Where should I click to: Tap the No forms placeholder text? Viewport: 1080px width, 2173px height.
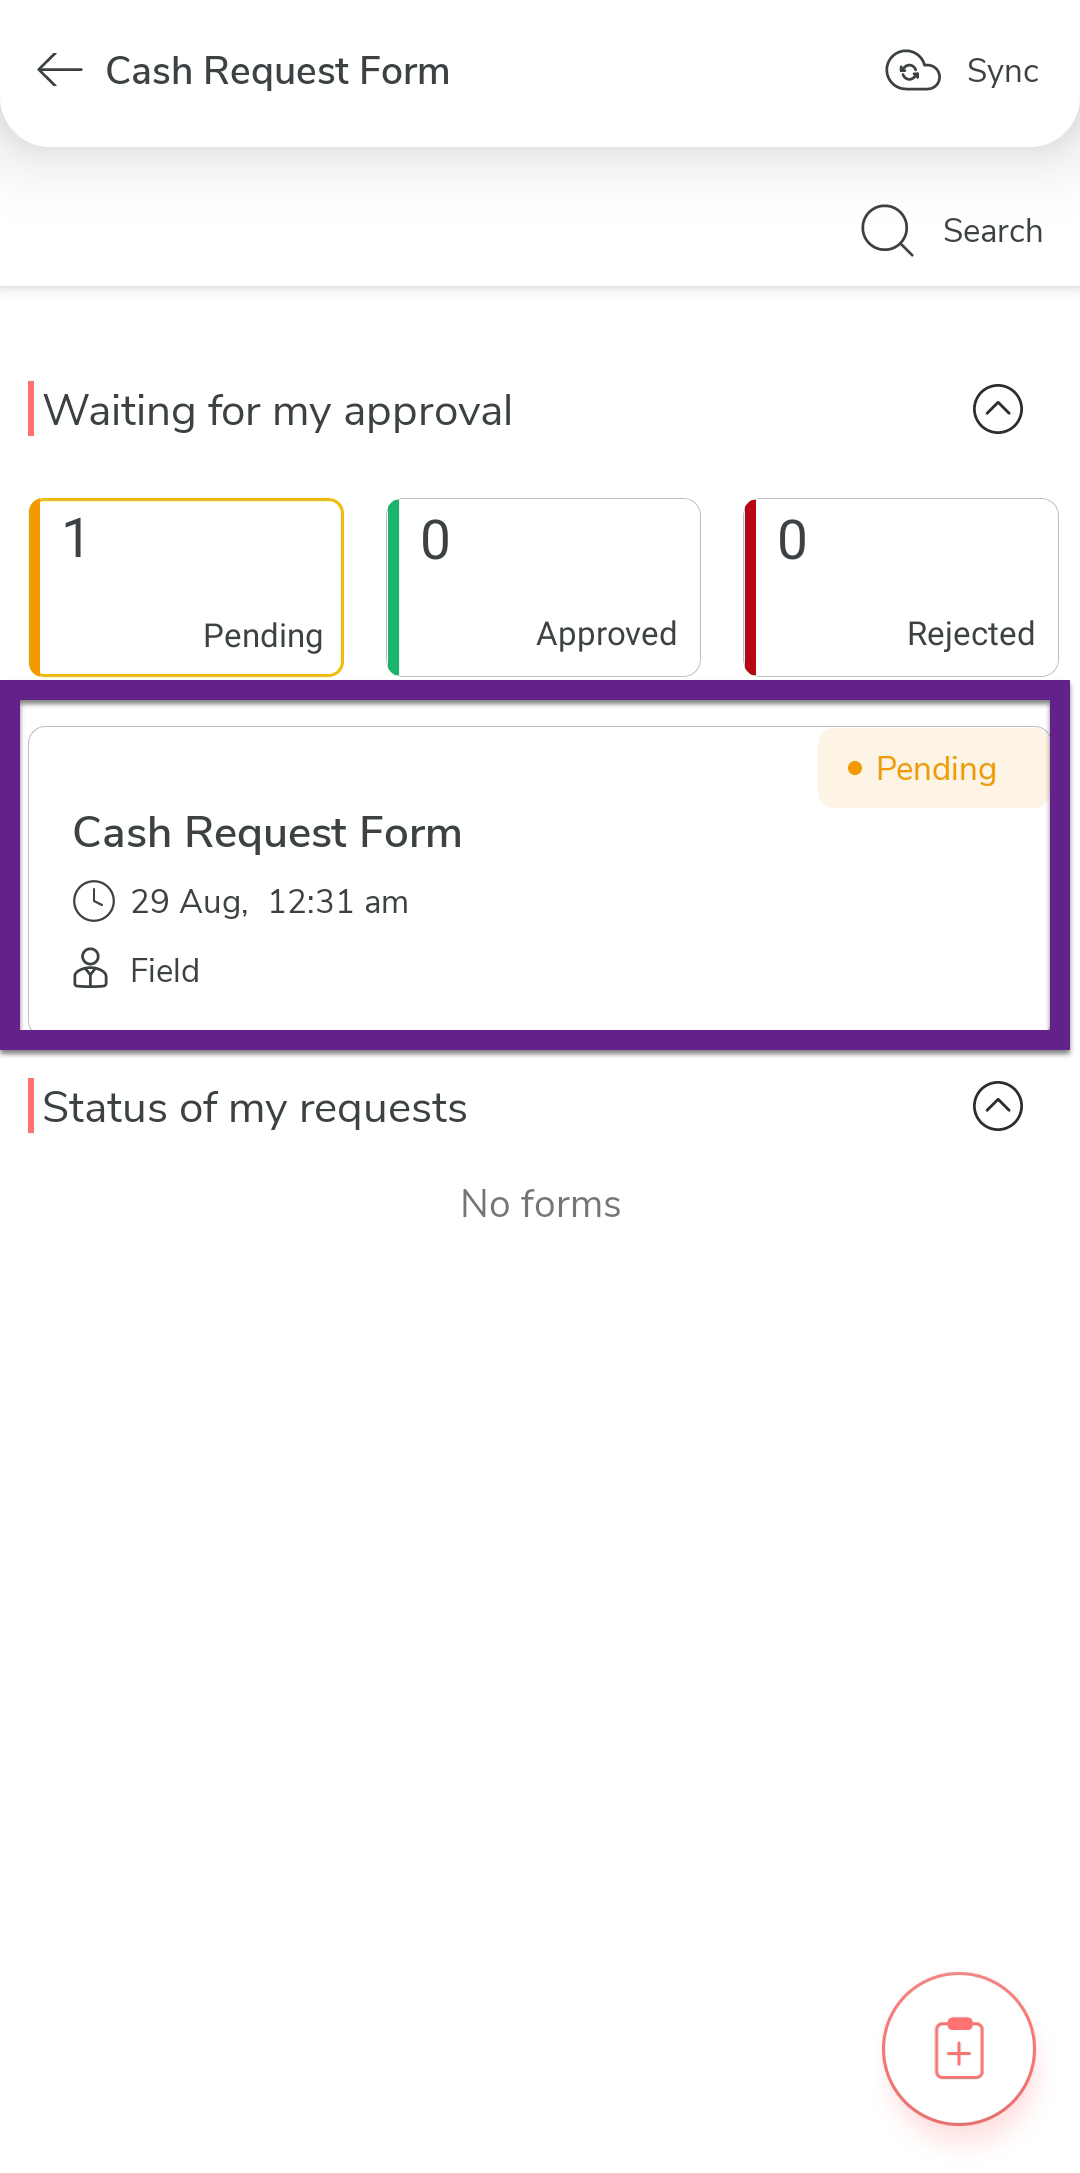(x=540, y=1204)
